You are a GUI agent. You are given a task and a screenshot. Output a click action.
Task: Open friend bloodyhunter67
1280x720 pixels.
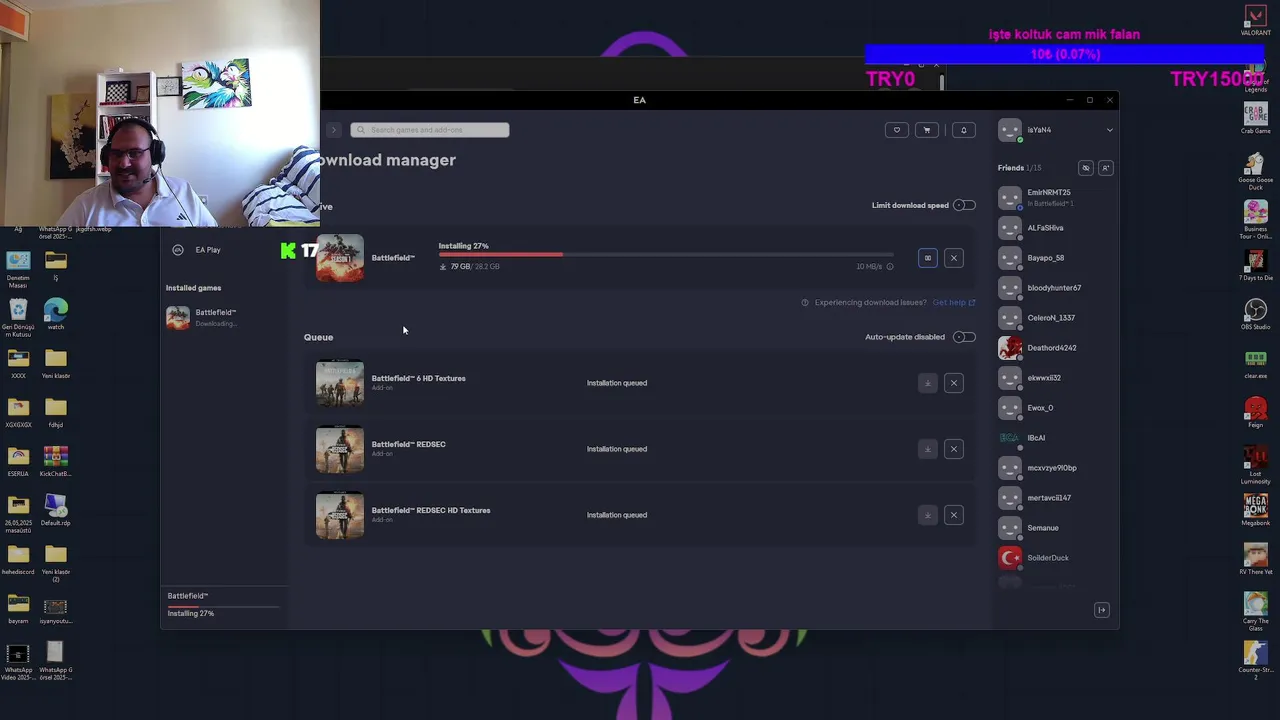1055,288
